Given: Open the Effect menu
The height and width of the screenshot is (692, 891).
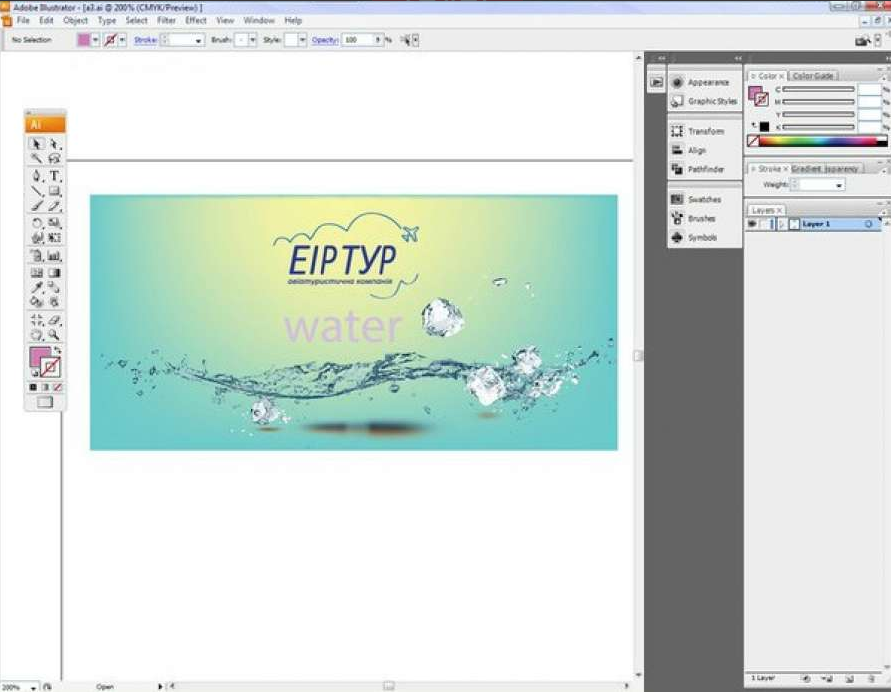Looking at the screenshot, I should (x=196, y=20).
